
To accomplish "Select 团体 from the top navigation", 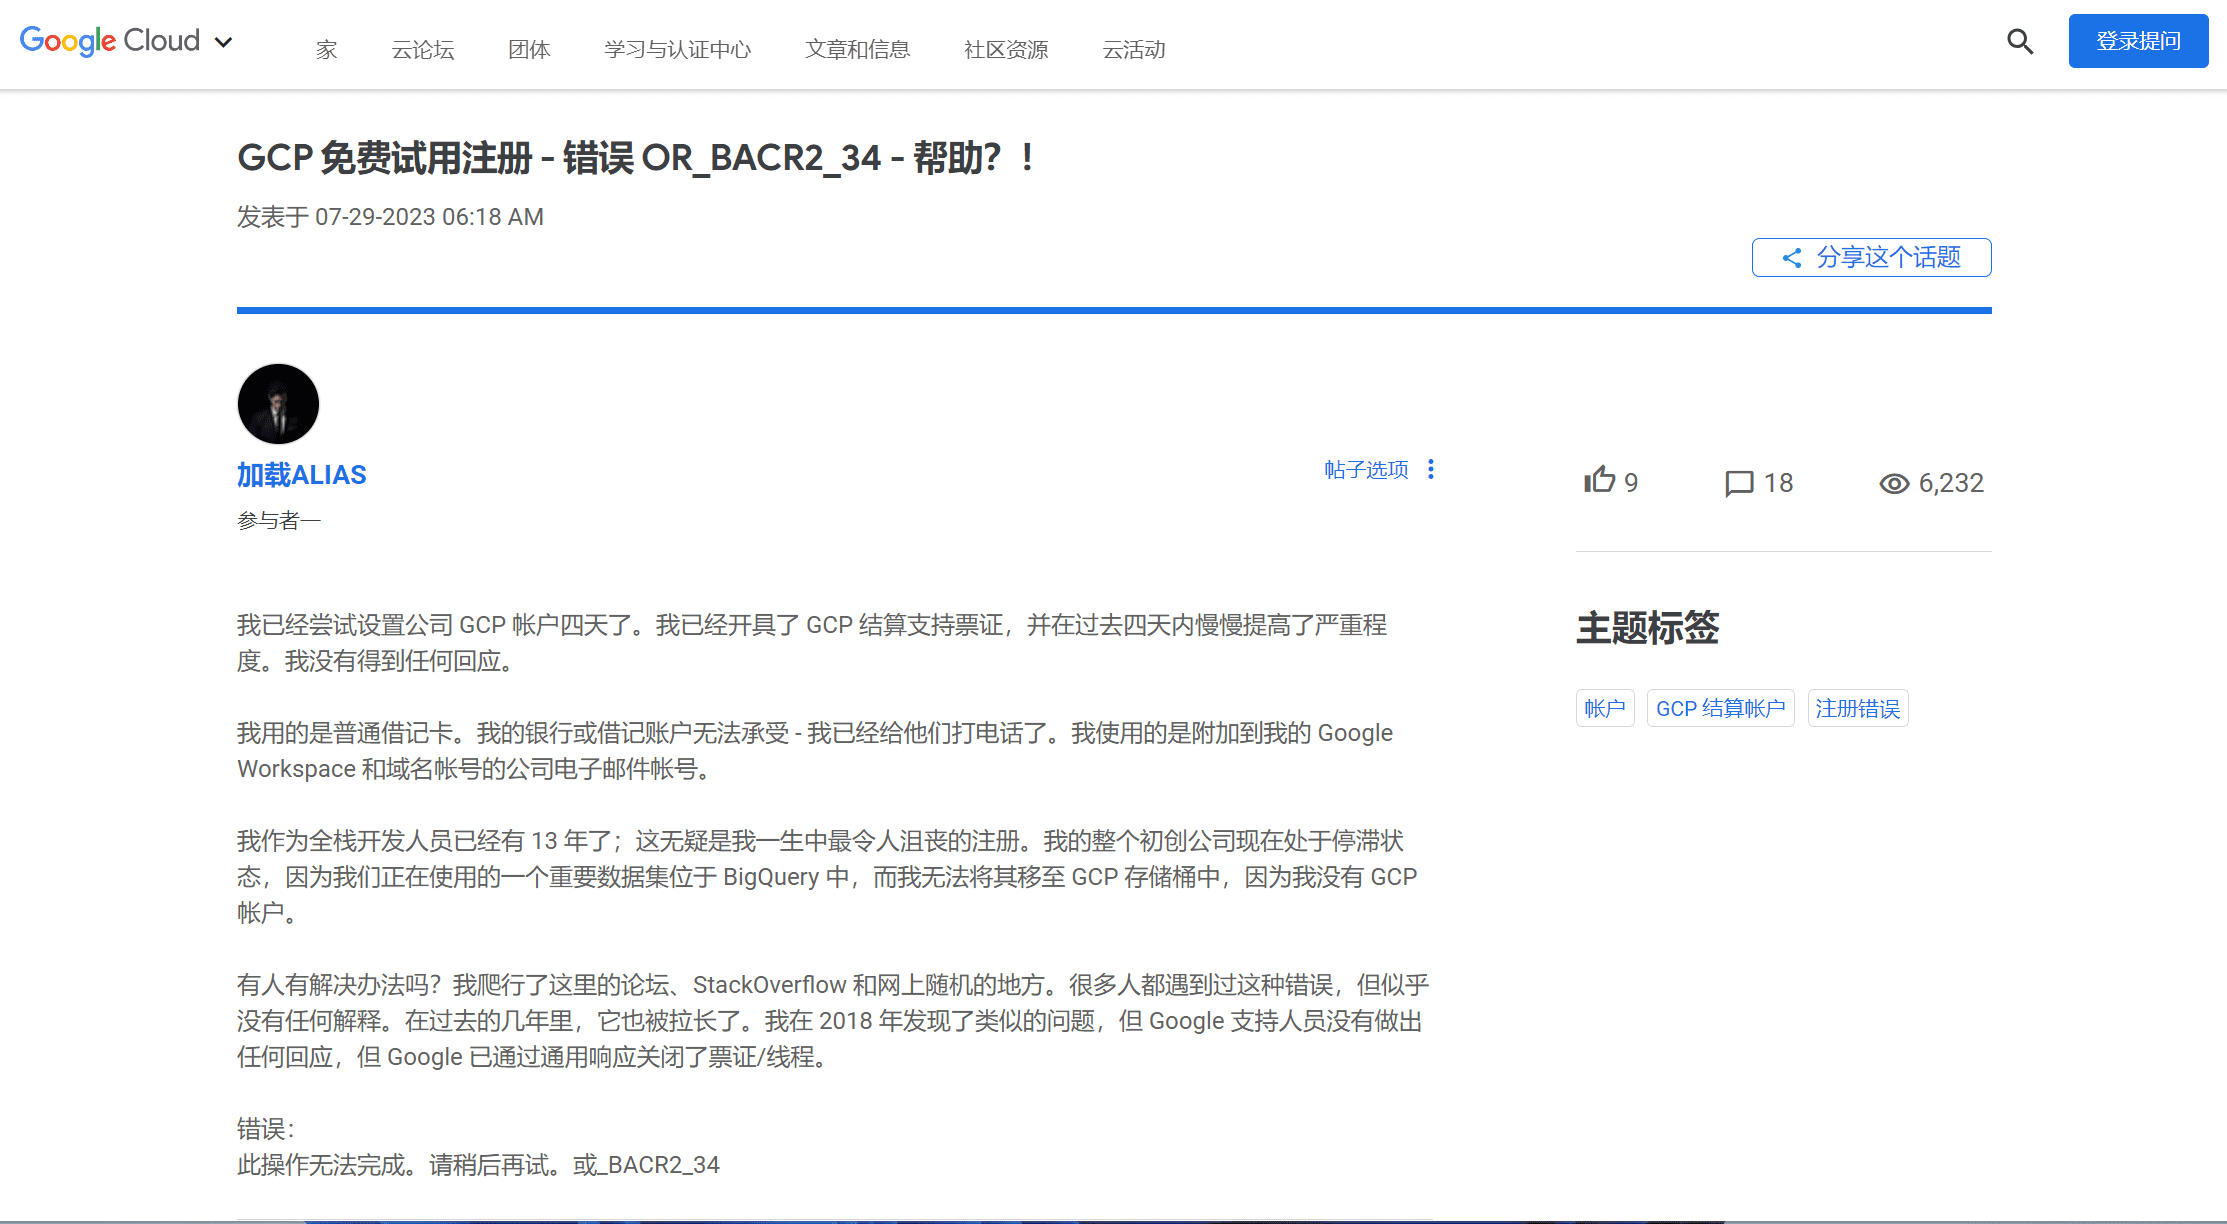I will tap(528, 50).
